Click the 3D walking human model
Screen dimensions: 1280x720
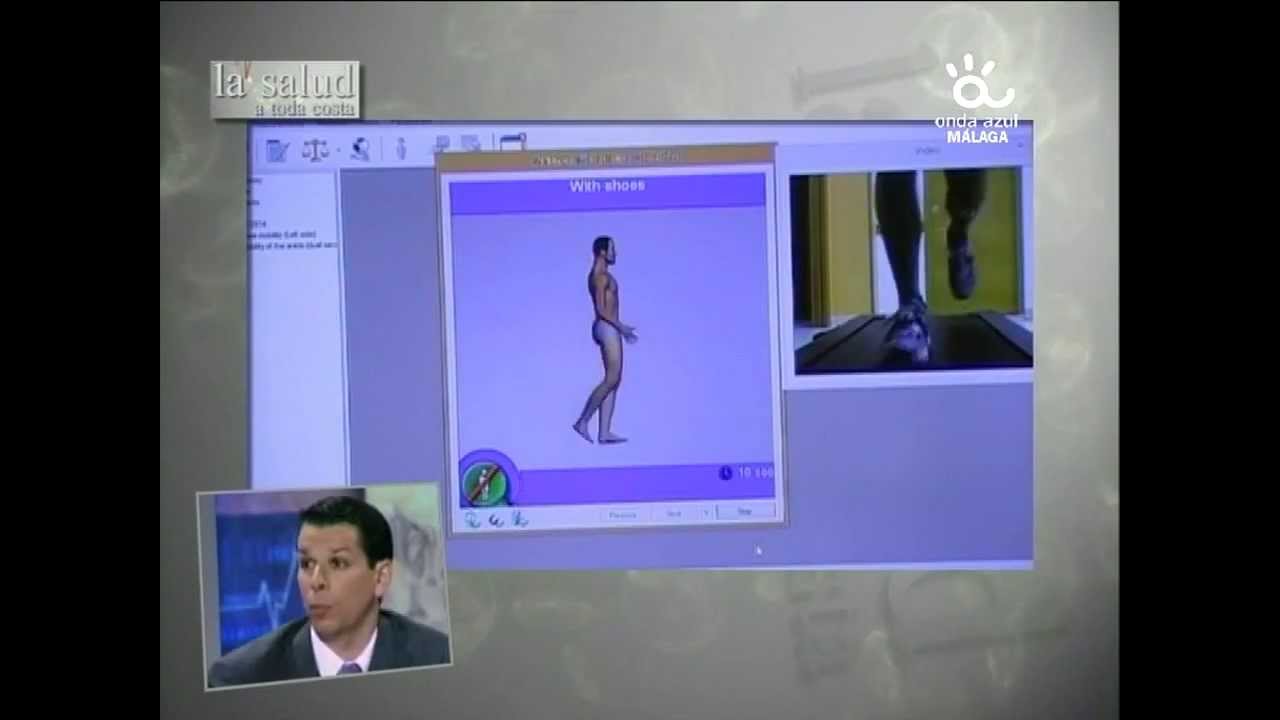[606, 339]
